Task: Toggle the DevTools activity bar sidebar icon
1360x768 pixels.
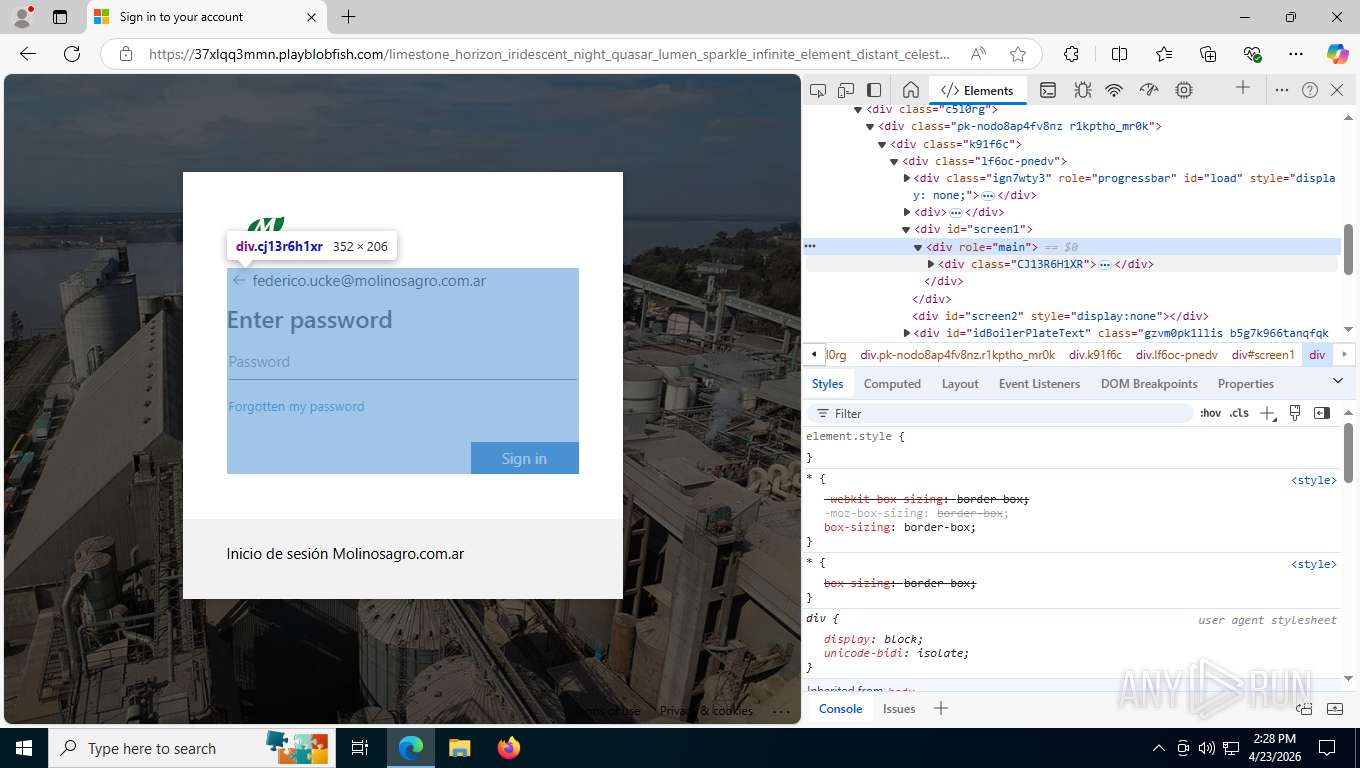Action: [x=874, y=90]
